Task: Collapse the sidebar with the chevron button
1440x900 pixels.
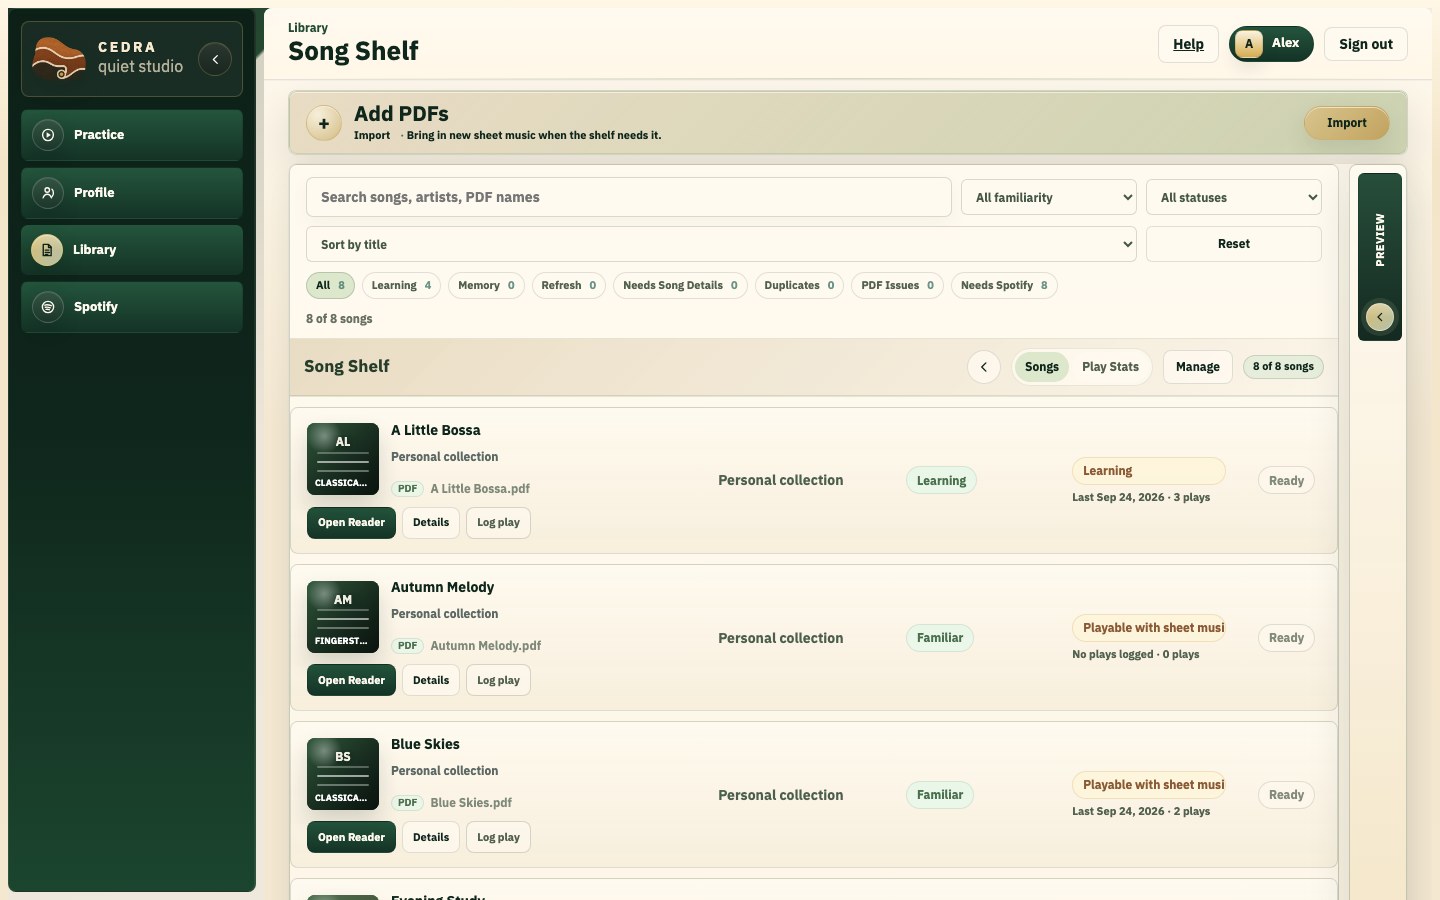Action: tap(215, 59)
